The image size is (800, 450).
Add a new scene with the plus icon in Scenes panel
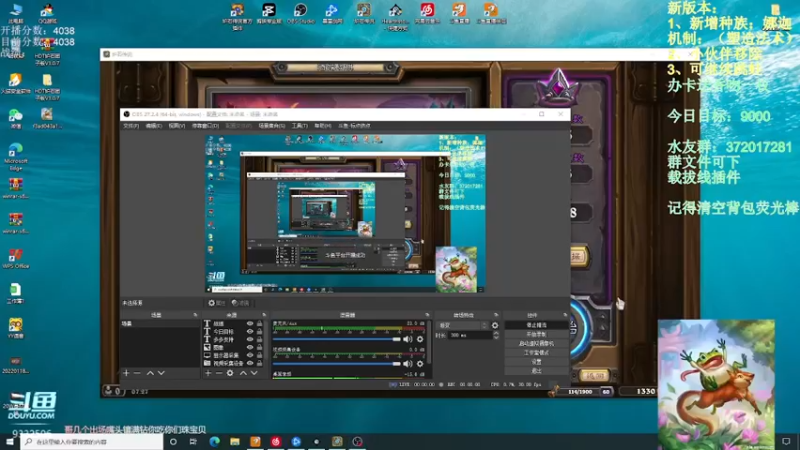[x=126, y=373]
